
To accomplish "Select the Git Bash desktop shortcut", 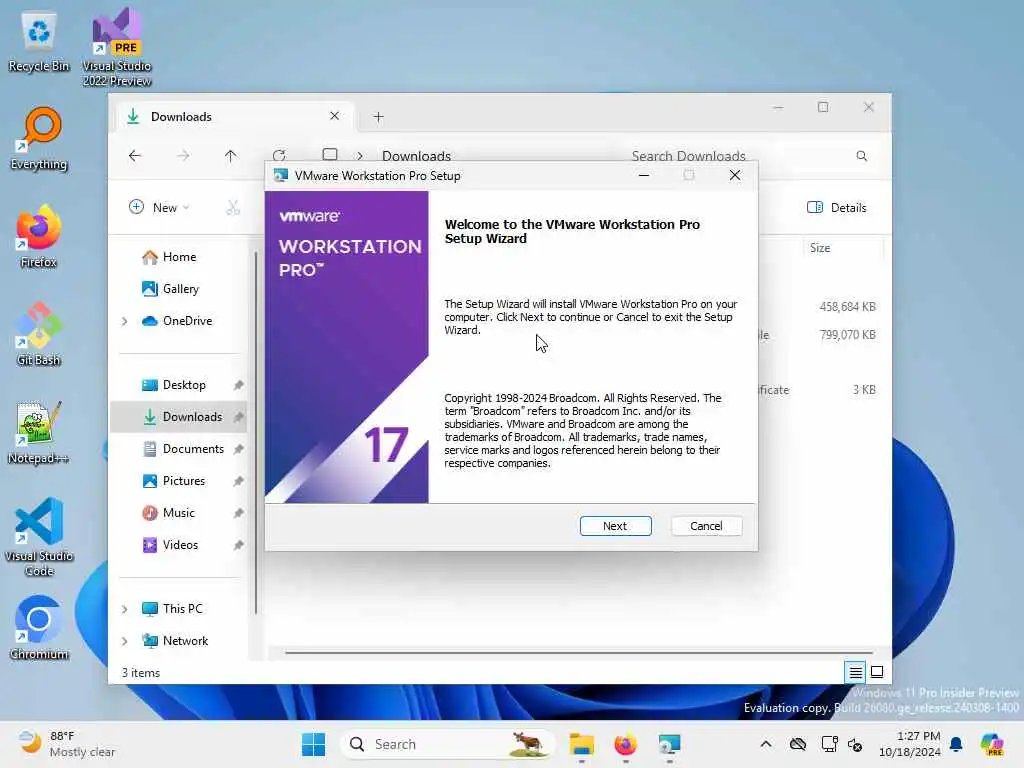I will [x=39, y=334].
